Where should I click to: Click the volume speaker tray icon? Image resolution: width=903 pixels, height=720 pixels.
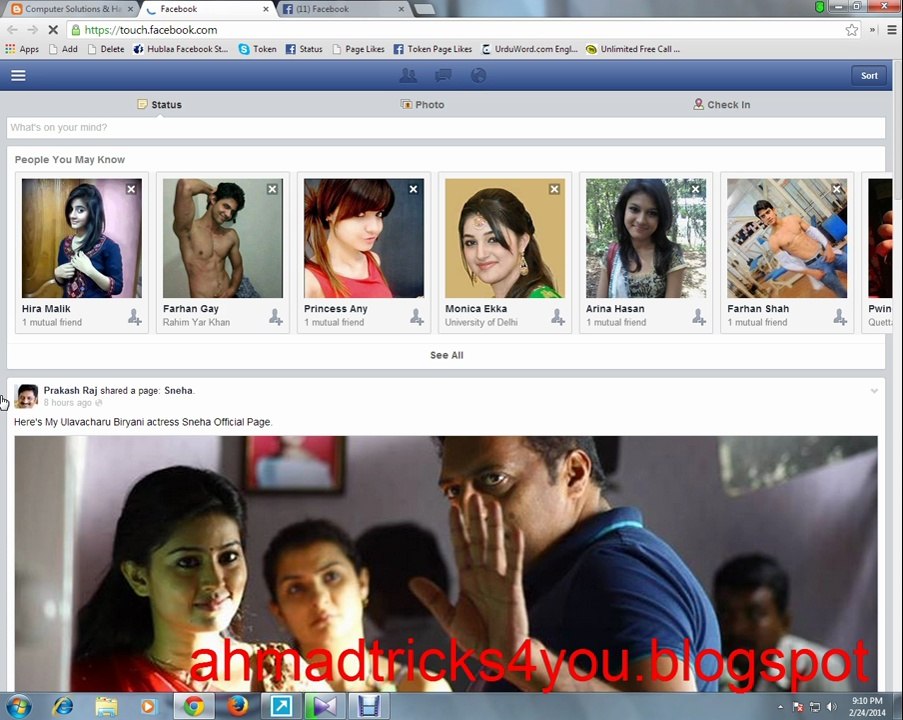[832, 706]
